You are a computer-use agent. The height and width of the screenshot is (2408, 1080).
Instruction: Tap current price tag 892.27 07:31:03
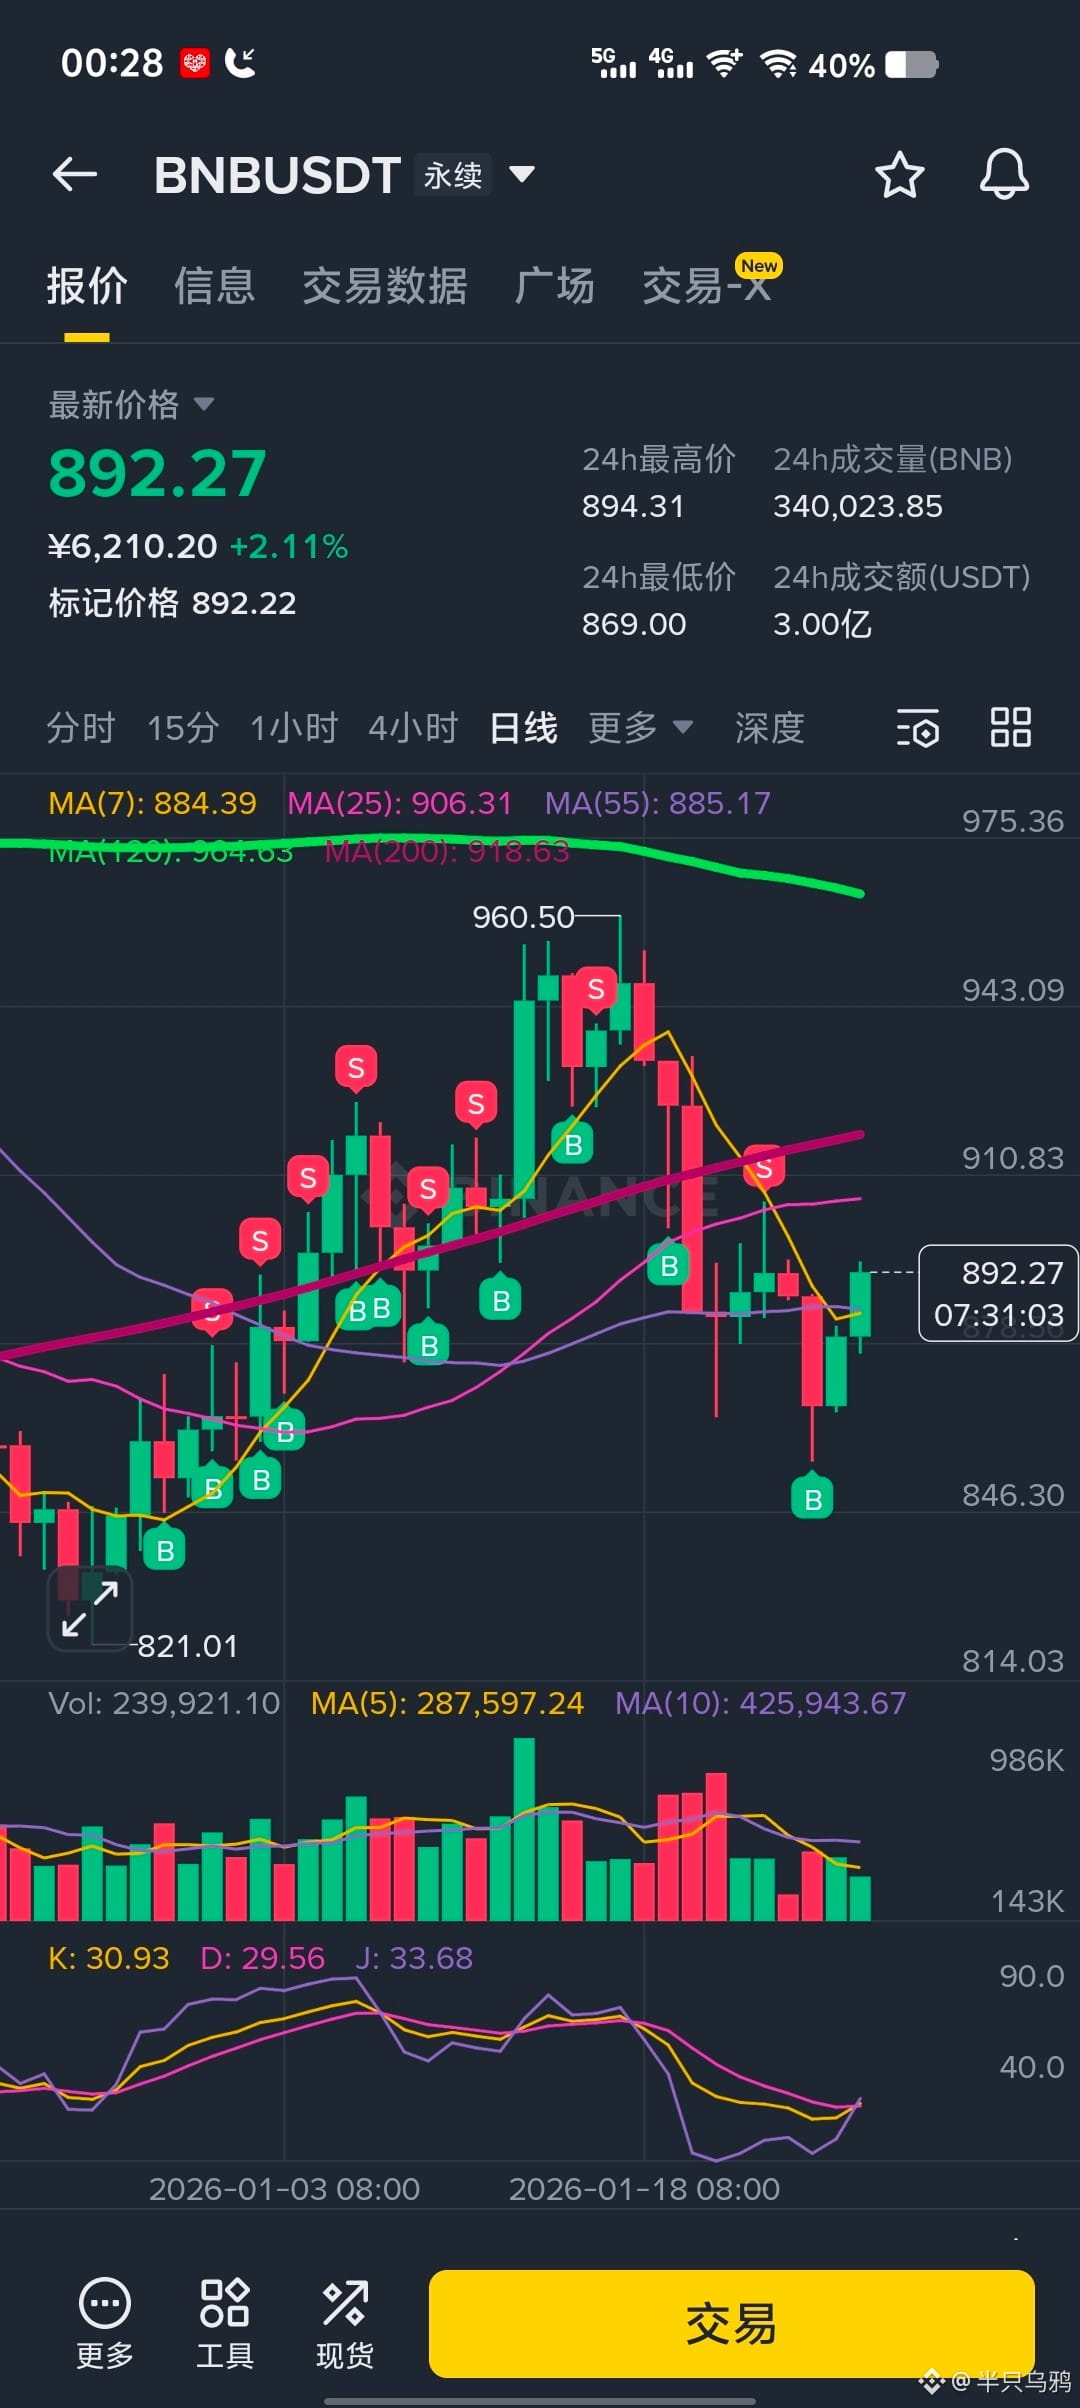coord(998,1293)
